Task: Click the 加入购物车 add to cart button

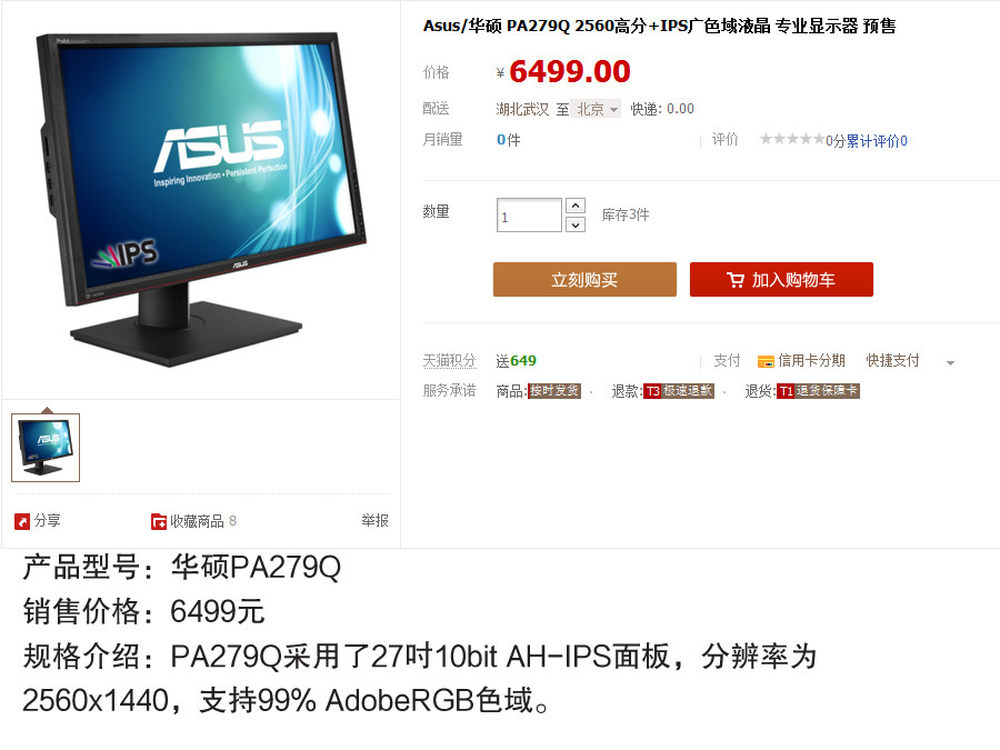Action: [781, 279]
